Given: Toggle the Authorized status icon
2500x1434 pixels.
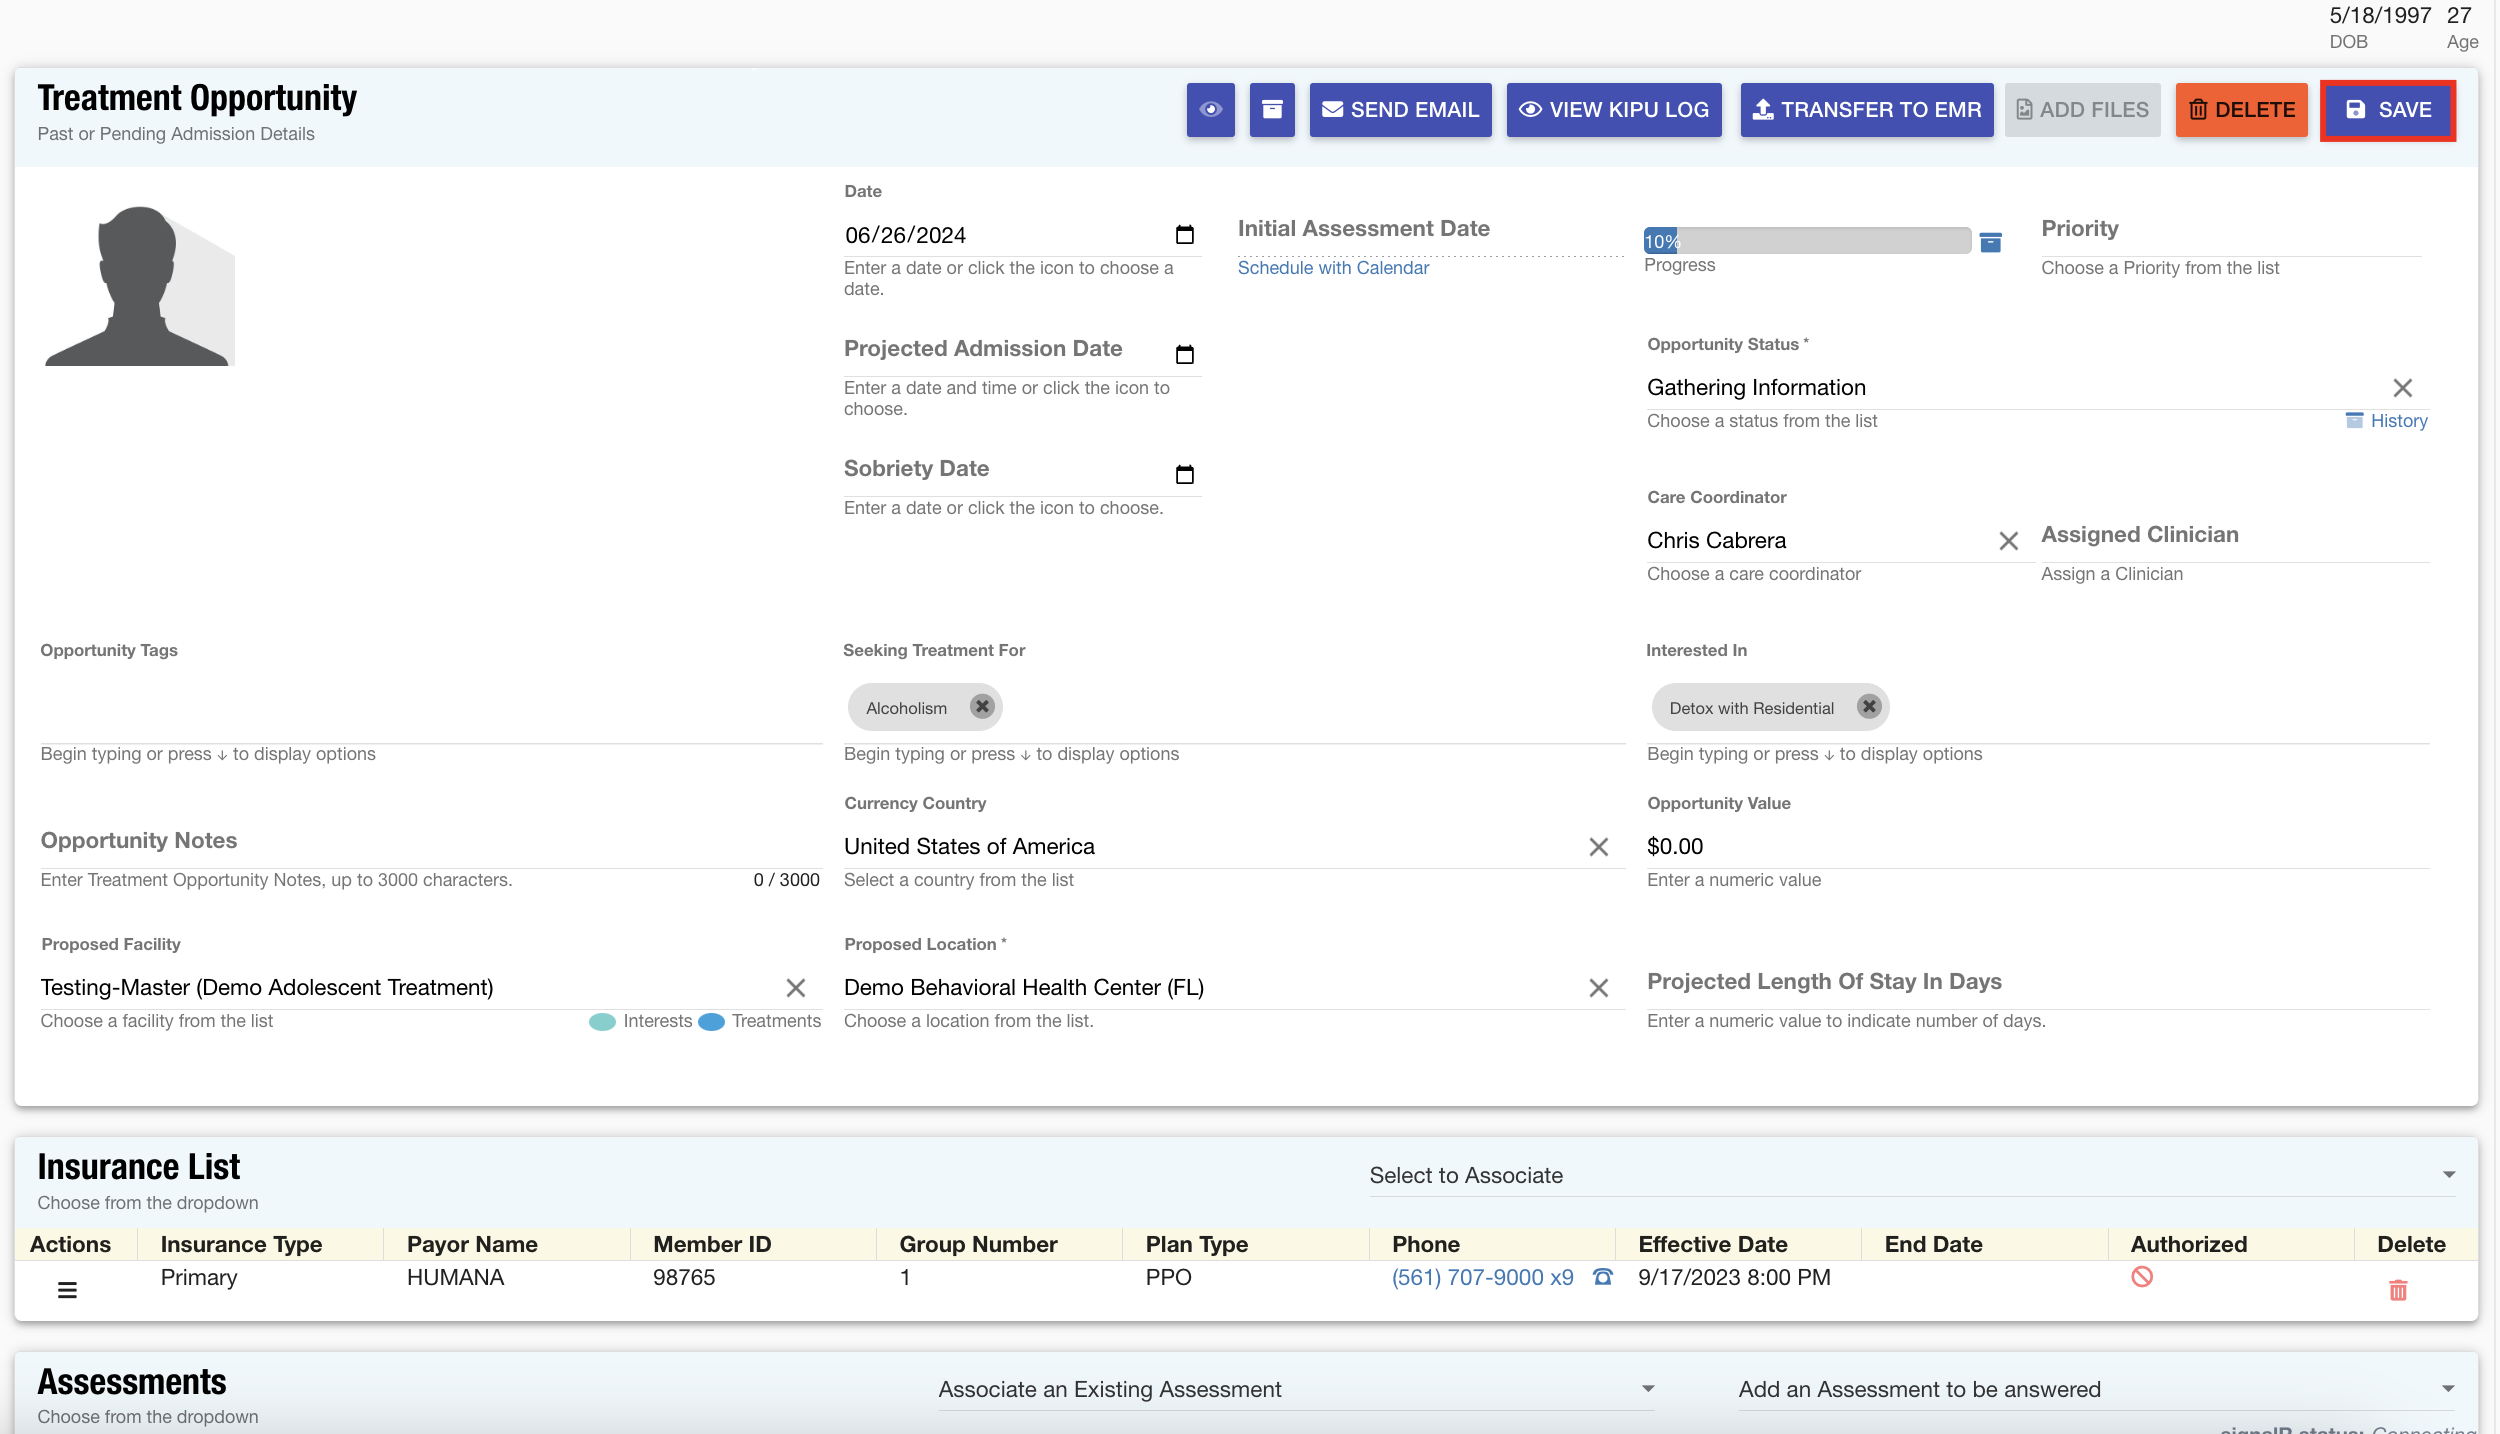Looking at the screenshot, I should (2141, 1277).
